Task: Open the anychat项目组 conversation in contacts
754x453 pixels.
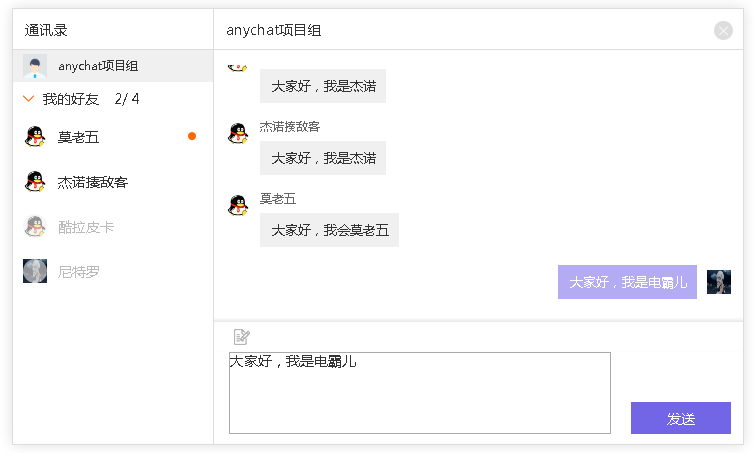Action: pos(113,66)
